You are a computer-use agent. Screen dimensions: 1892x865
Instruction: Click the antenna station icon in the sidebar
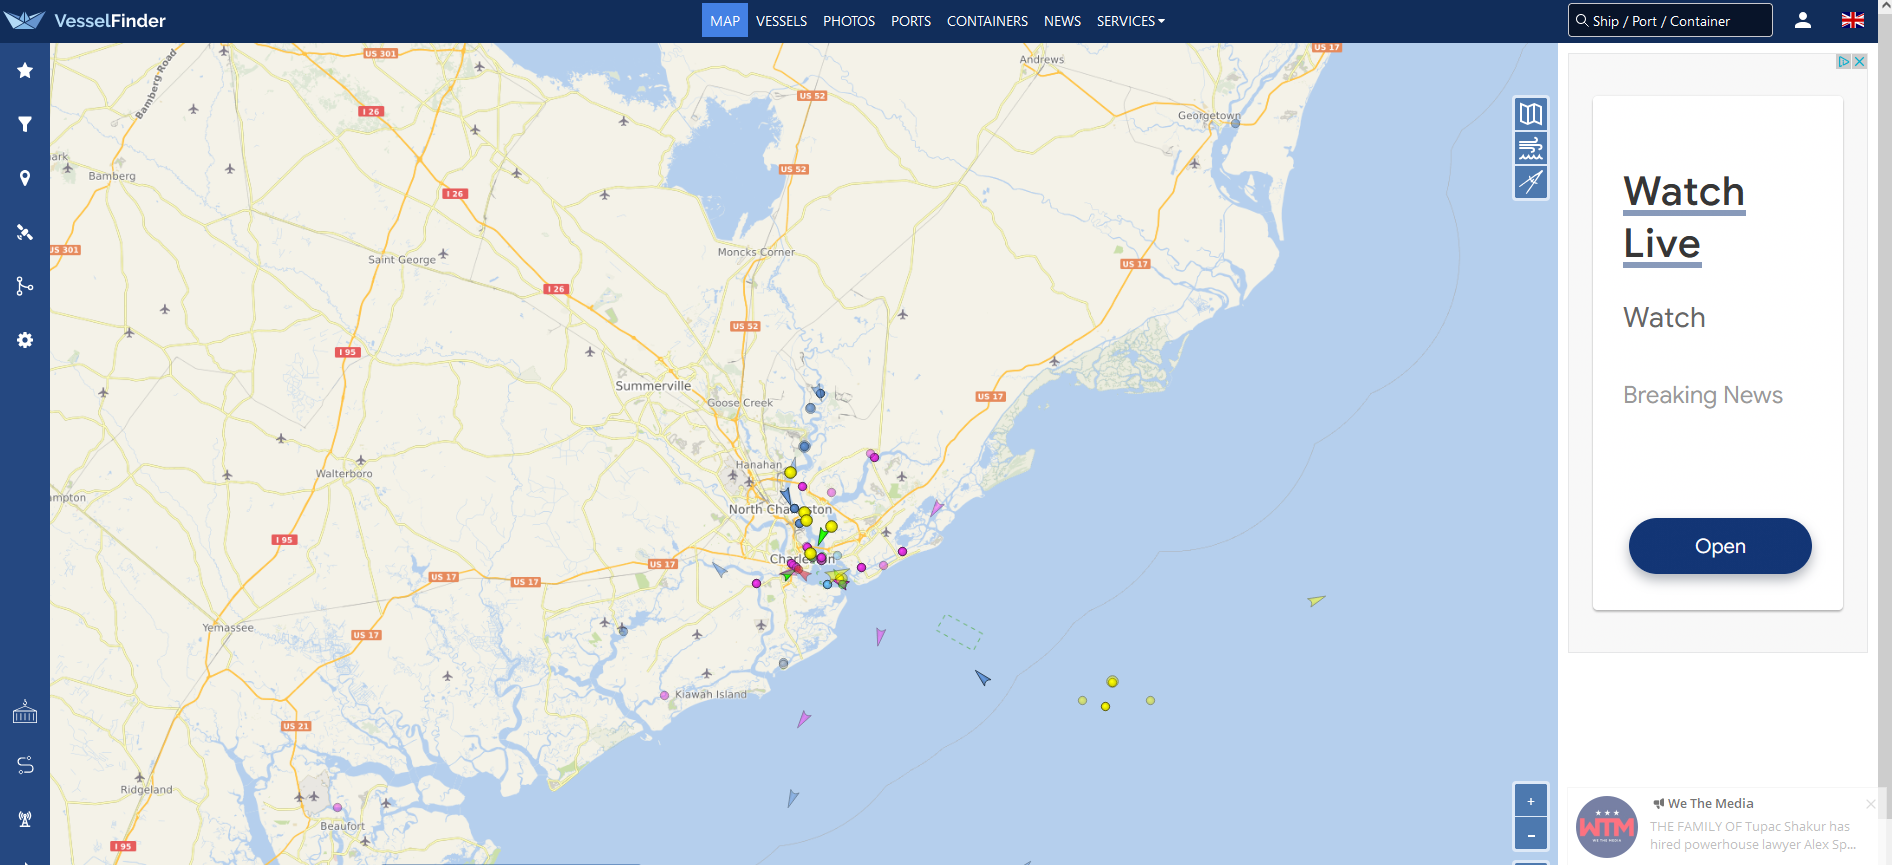(25, 819)
